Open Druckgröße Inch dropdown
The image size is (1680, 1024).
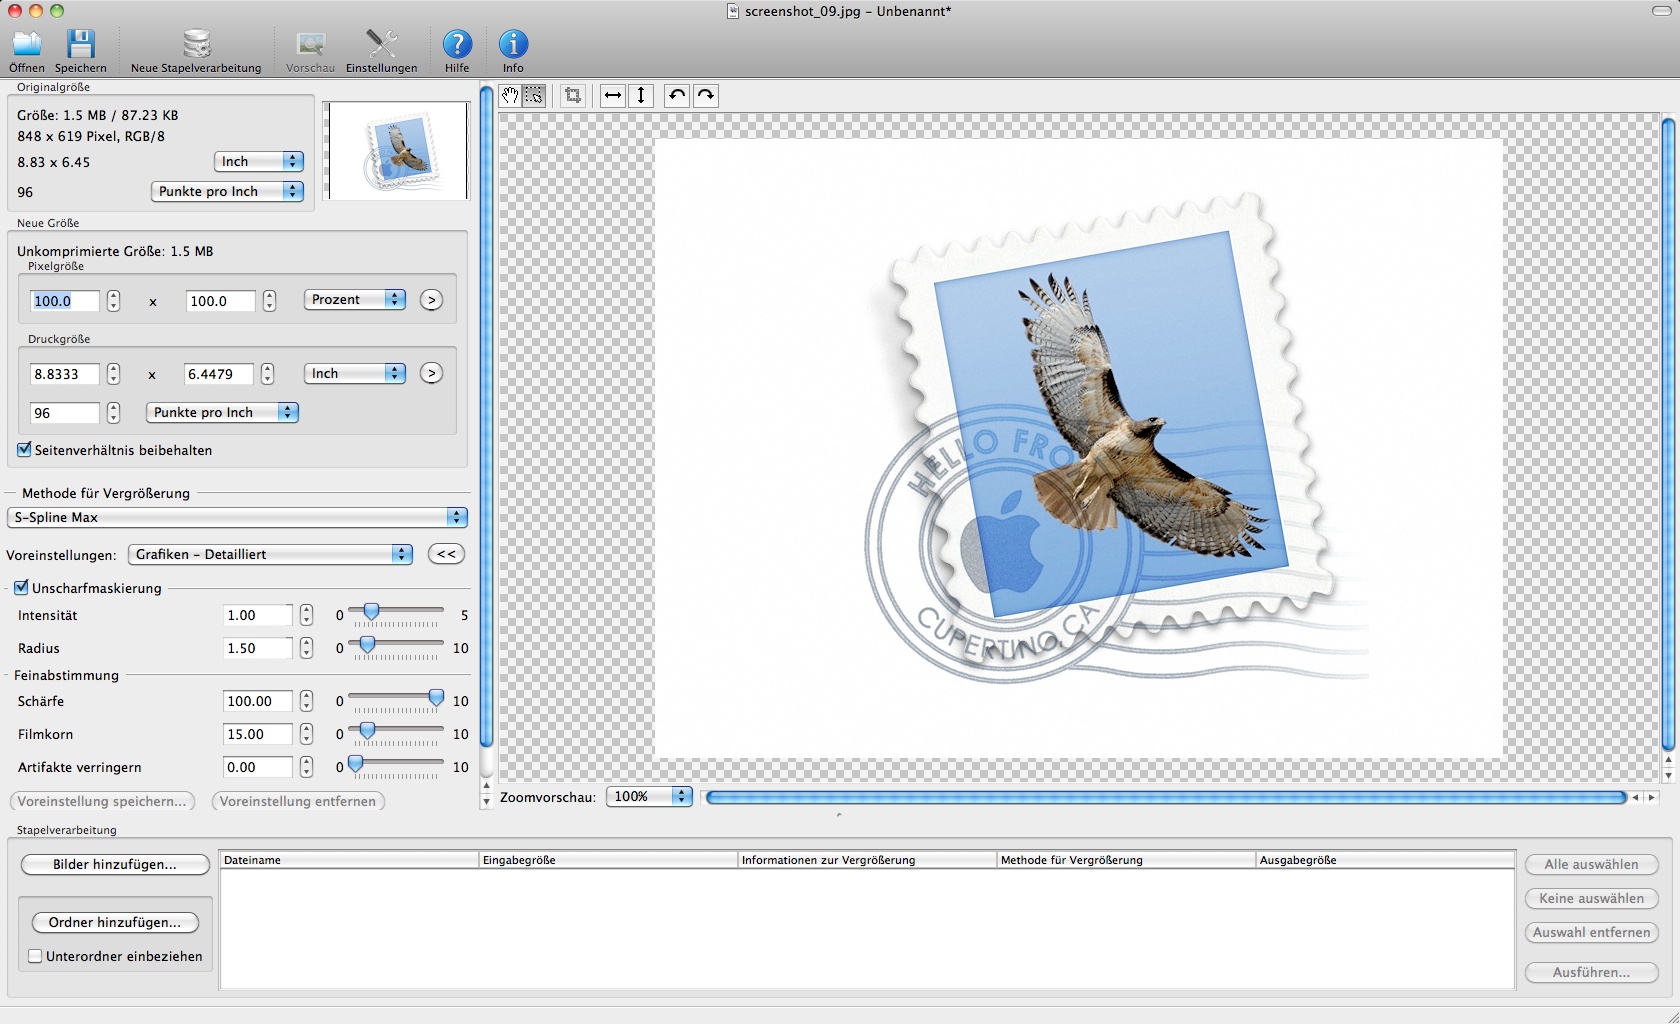point(354,373)
